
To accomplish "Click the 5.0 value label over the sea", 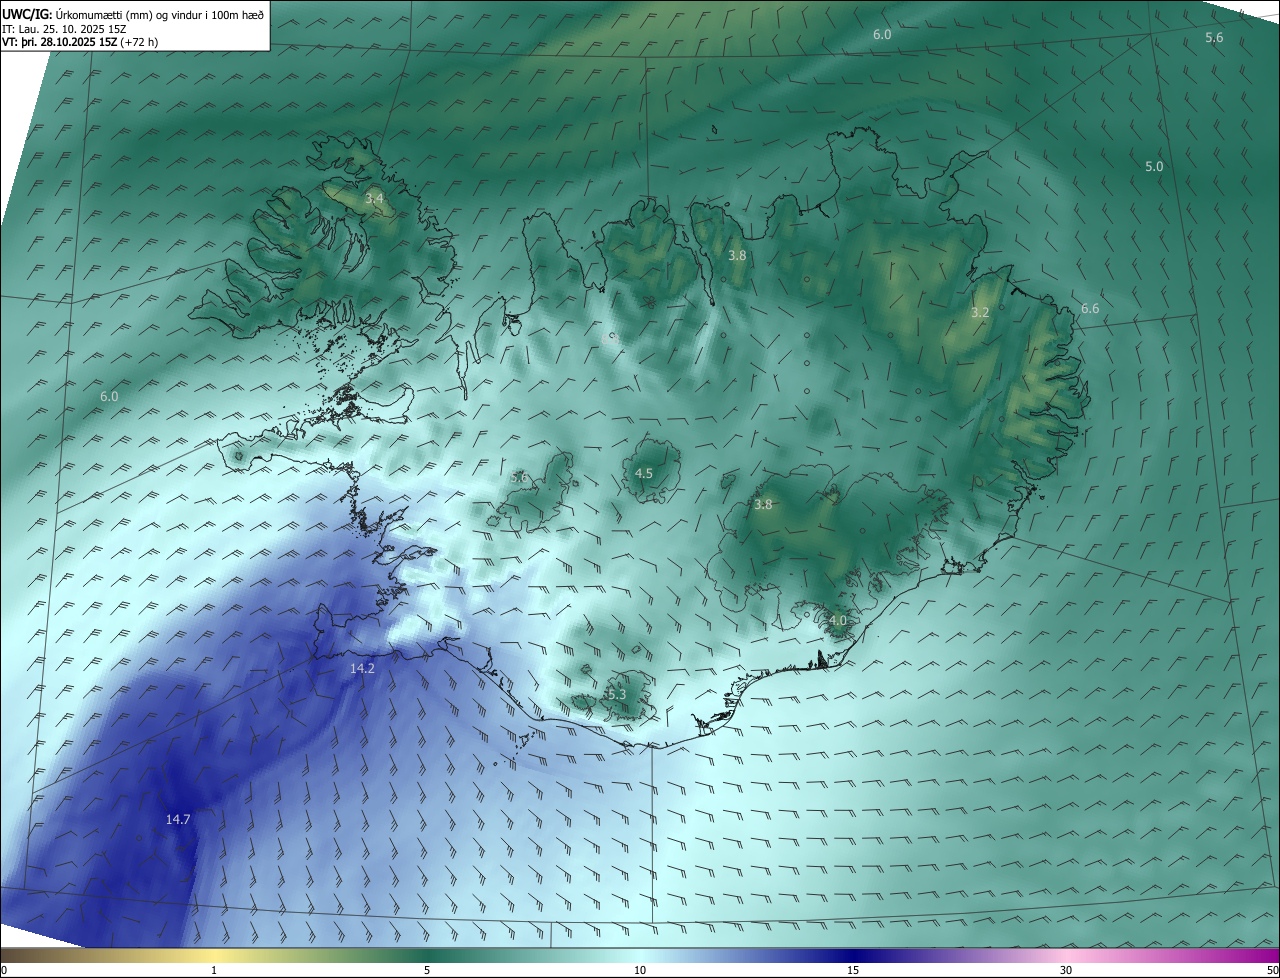I will click(x=1154, y=166).
